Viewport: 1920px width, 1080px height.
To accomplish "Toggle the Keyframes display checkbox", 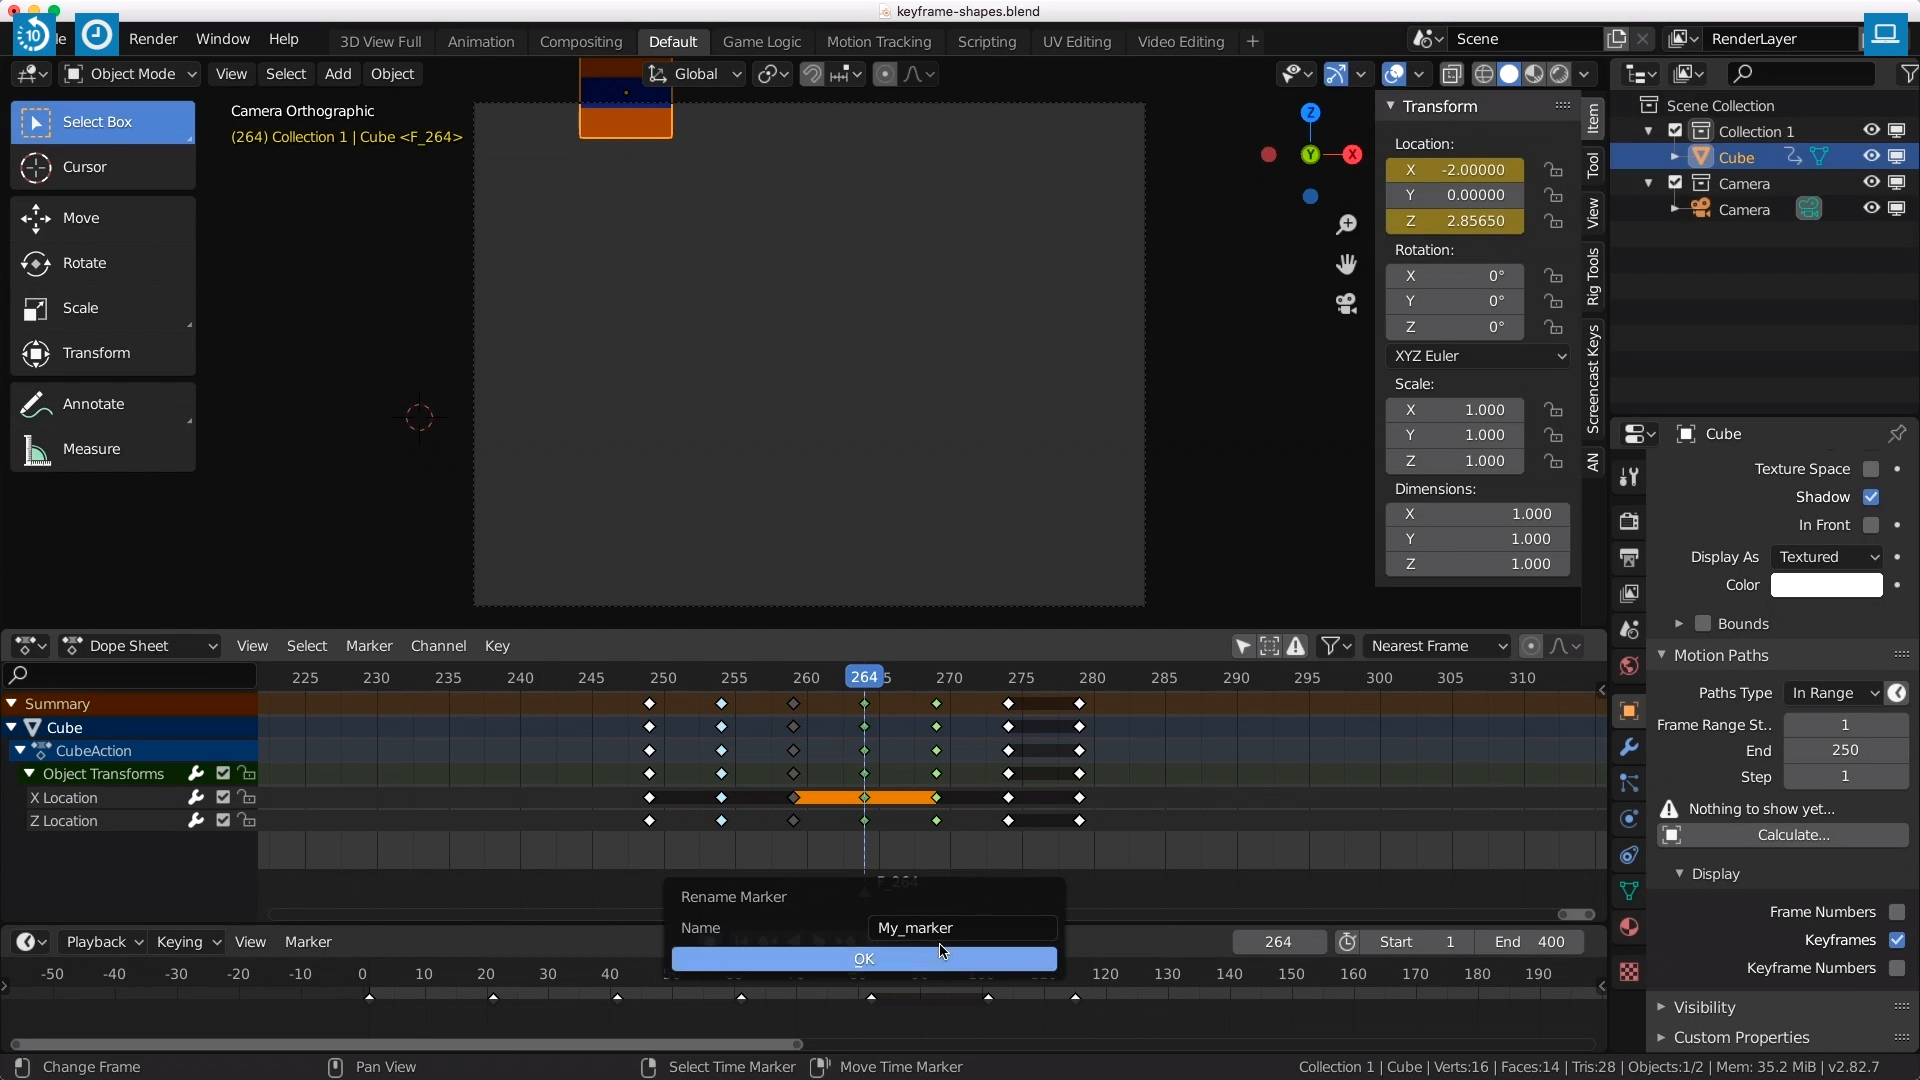I will point(1897,940).
